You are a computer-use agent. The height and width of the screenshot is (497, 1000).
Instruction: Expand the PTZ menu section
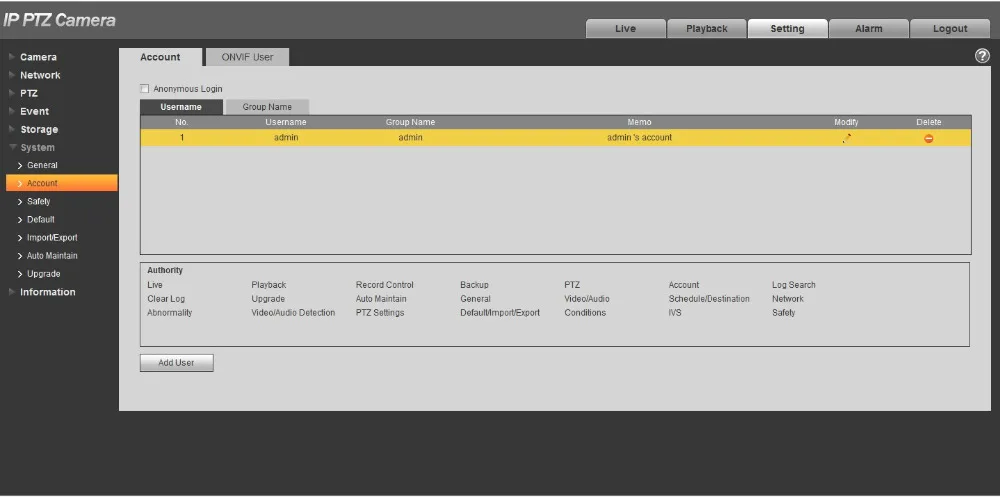tap(29, 93)
